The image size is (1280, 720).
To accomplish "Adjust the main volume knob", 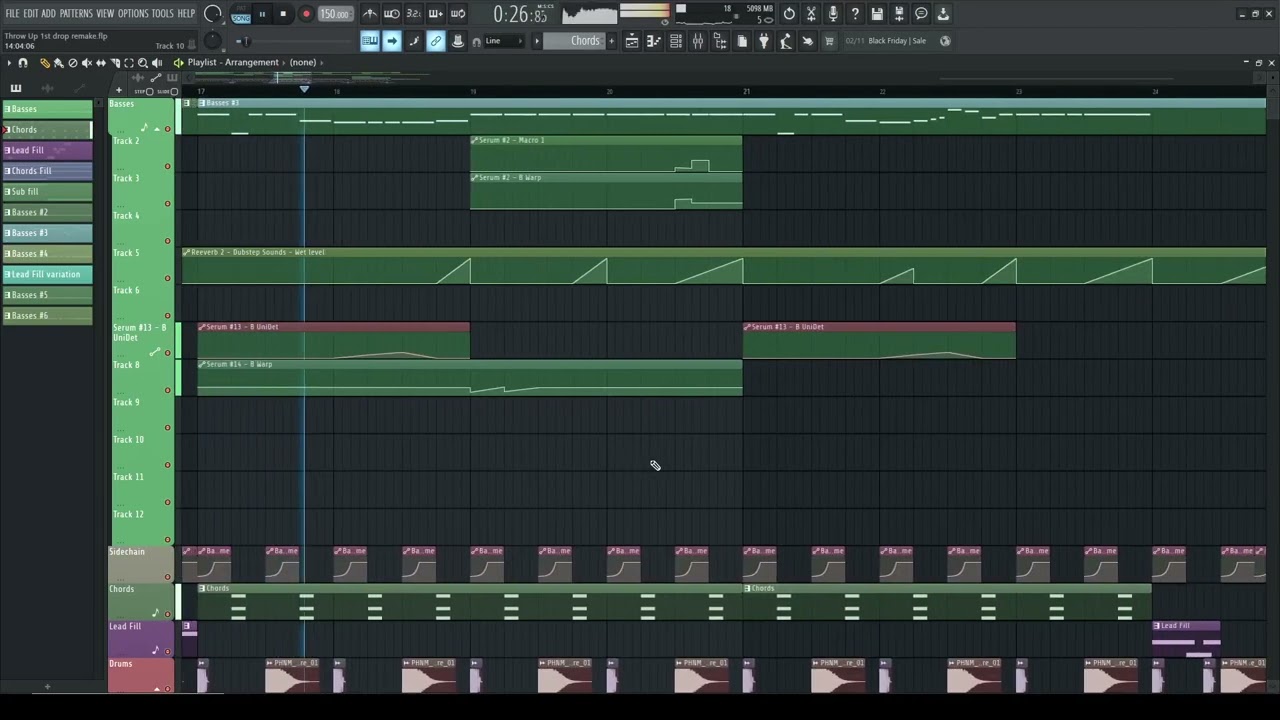I will coord(212,14).
